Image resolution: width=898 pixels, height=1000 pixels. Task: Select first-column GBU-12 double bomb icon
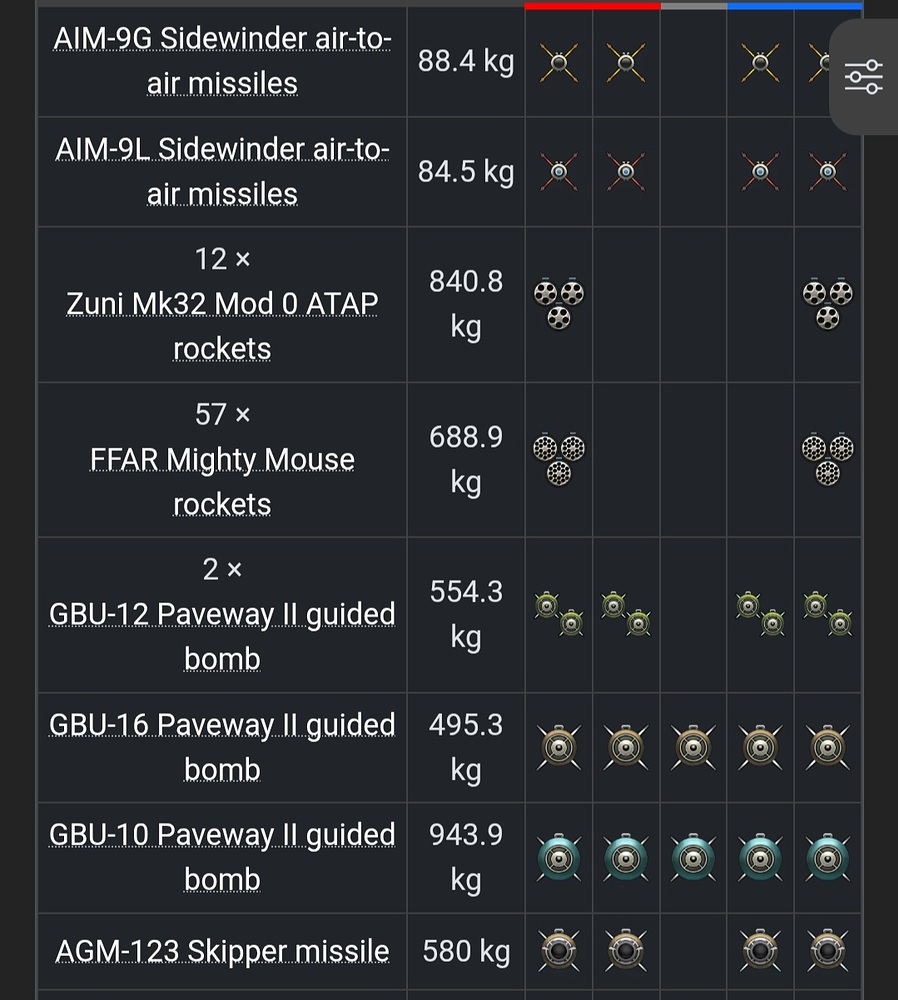(x=559, y=614)
